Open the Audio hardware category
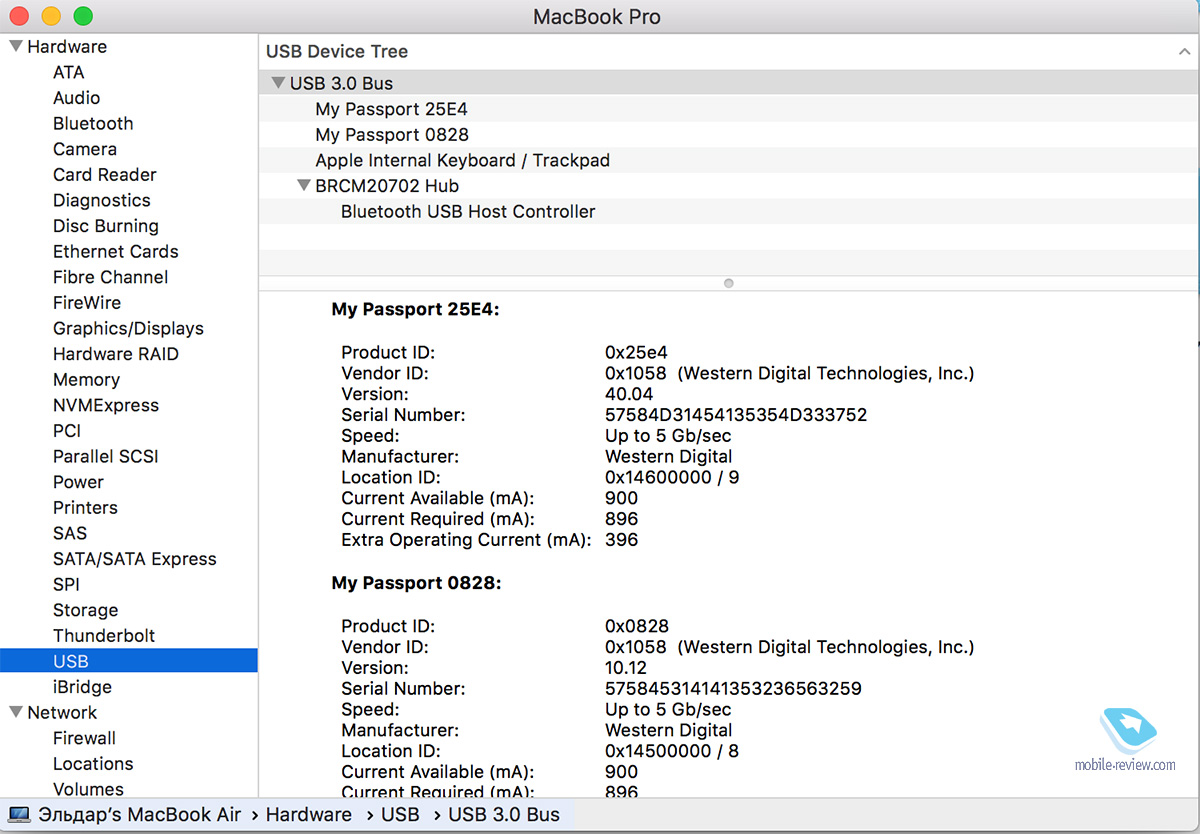Screen dimensions: 1200x834 click(x=76, y=98)
